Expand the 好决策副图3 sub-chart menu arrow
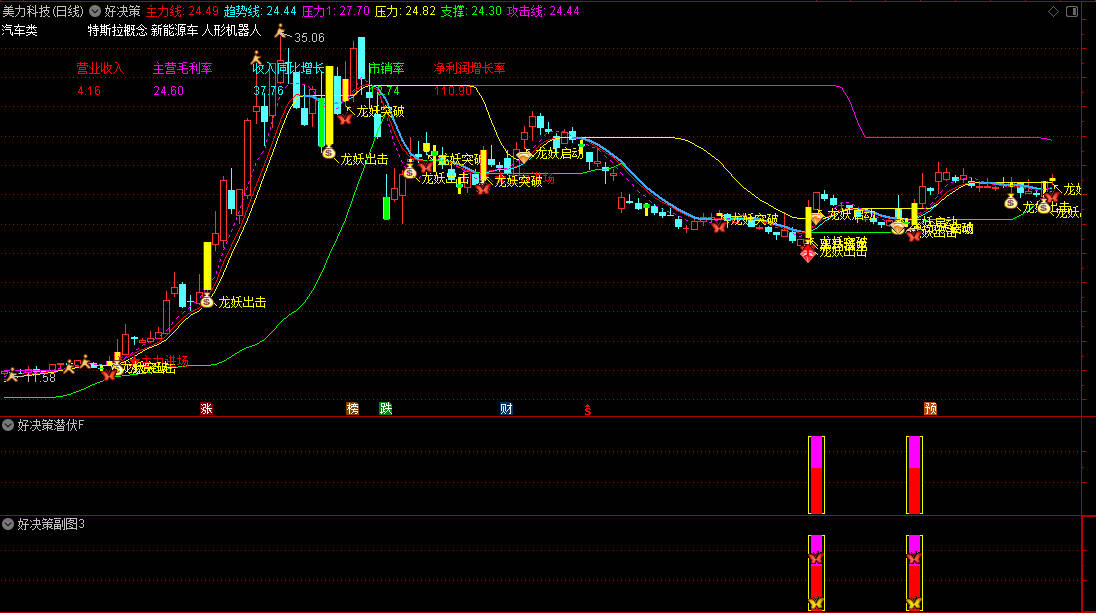 tap(8, 524)
